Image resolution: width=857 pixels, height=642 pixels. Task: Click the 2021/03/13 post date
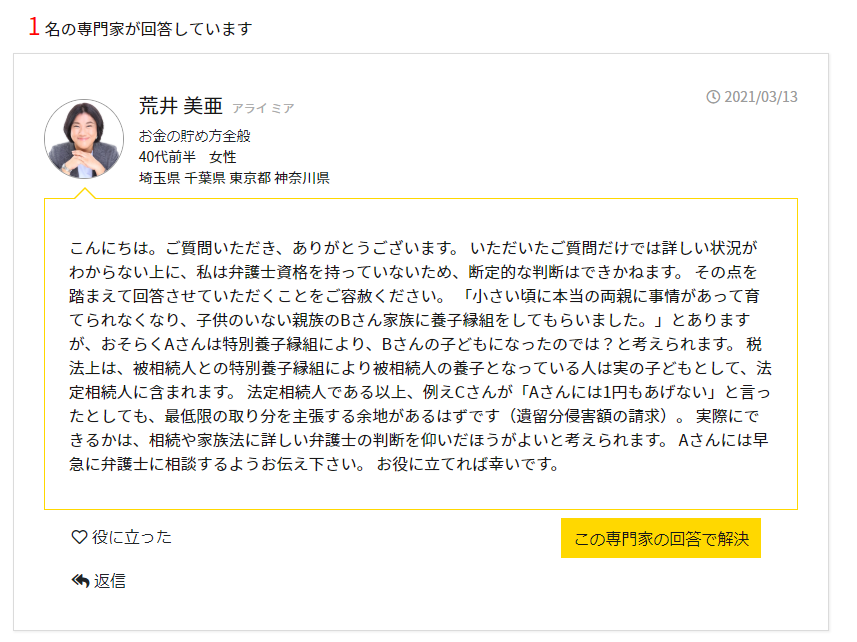click(761, 97)
